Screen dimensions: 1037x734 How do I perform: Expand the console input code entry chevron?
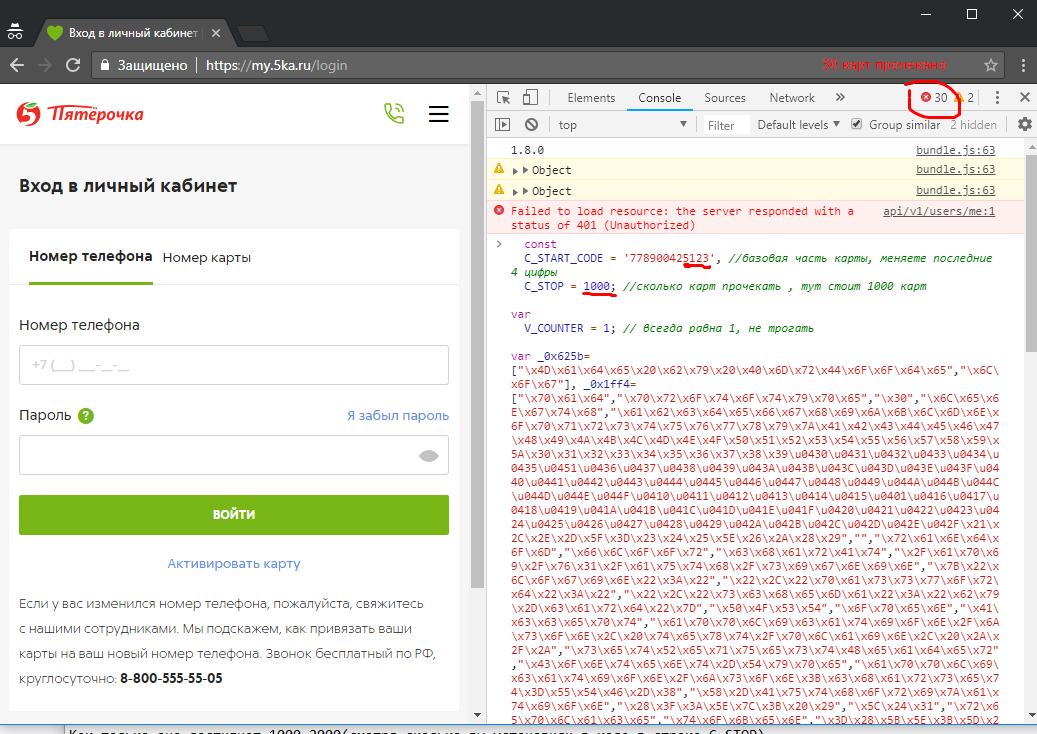[x=500, y=244]
